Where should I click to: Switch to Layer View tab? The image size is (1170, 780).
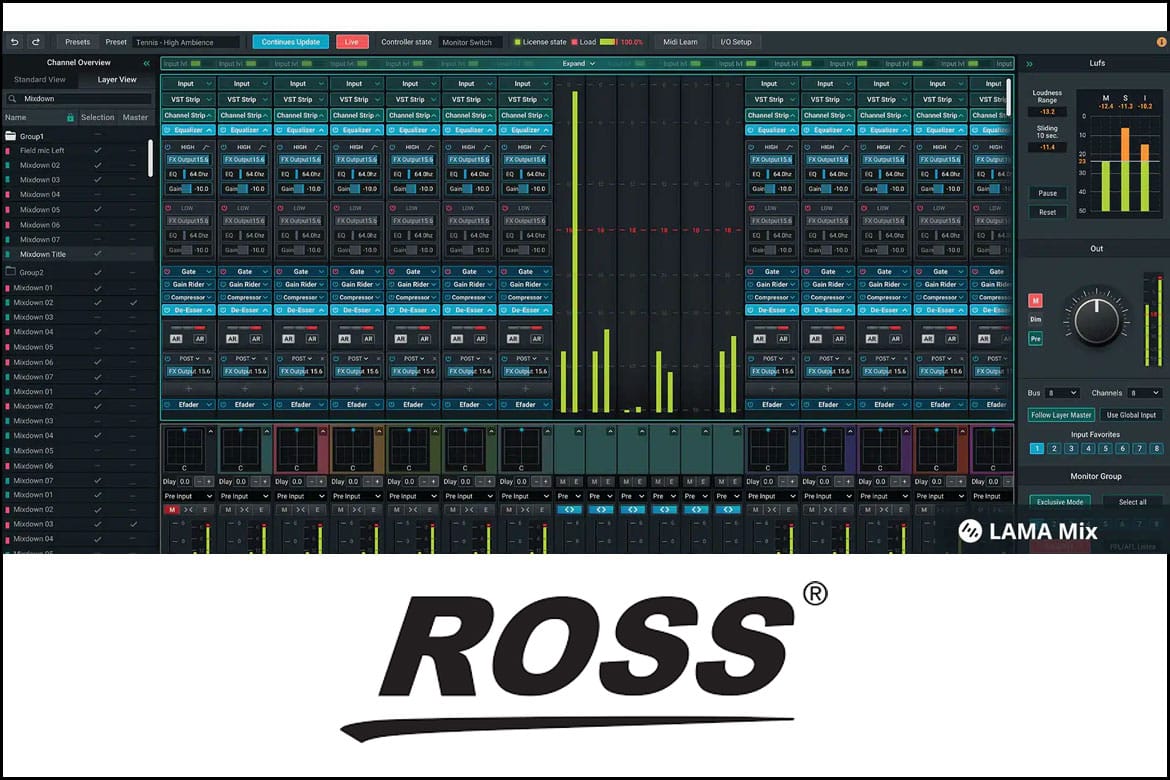coord(116,79)
